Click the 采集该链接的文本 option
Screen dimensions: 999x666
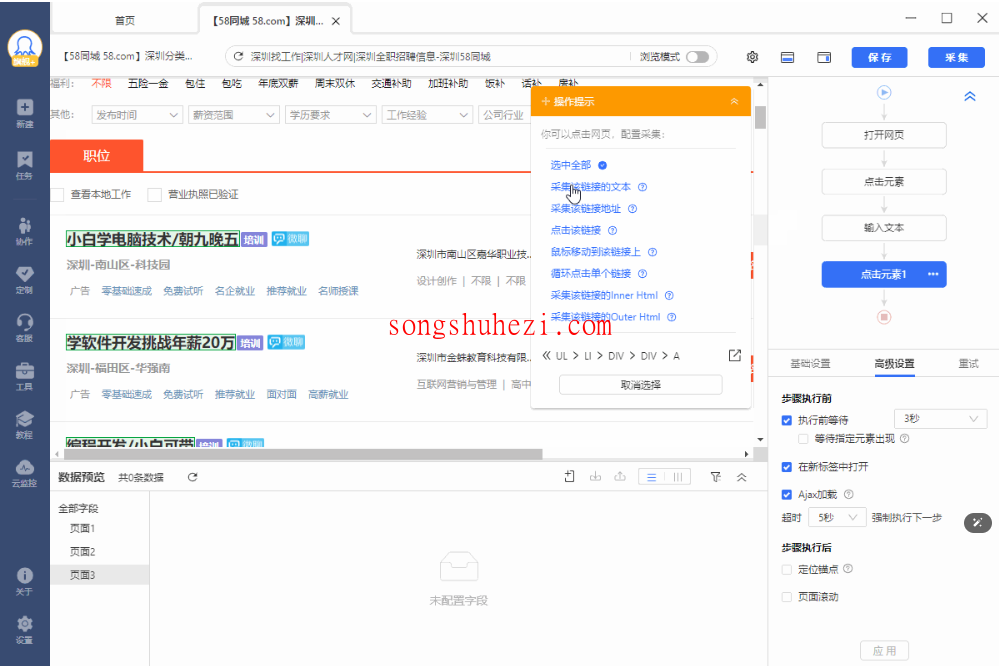(590, 187)
